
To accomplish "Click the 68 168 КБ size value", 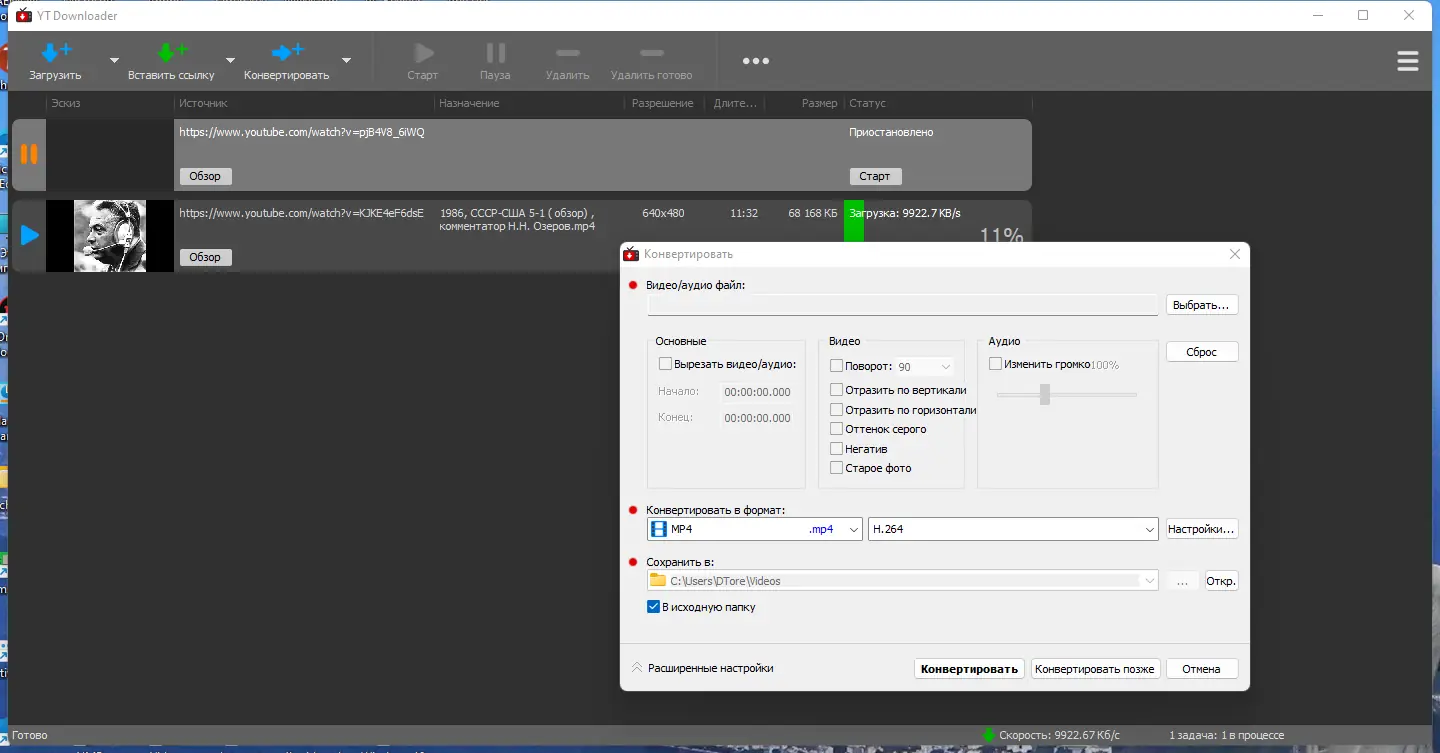I will click(x=812, y=213).
